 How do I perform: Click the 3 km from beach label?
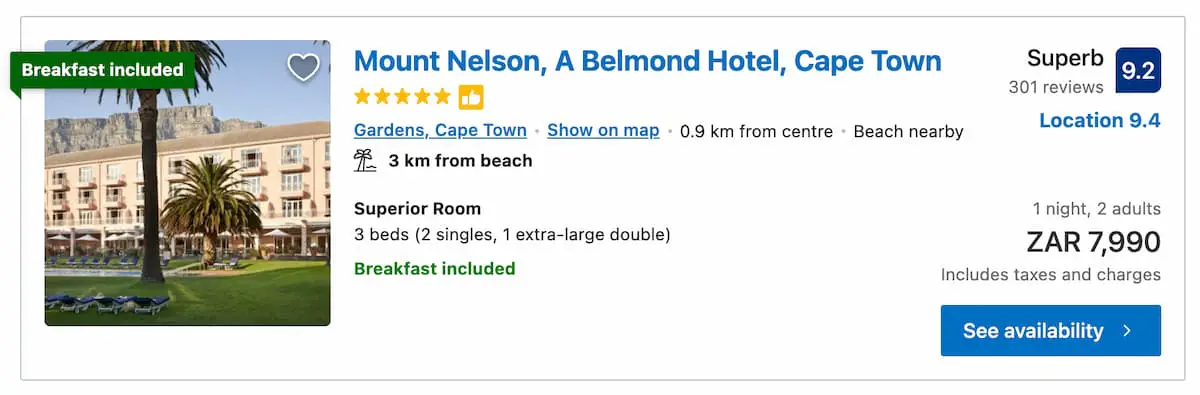coord(460,160)
